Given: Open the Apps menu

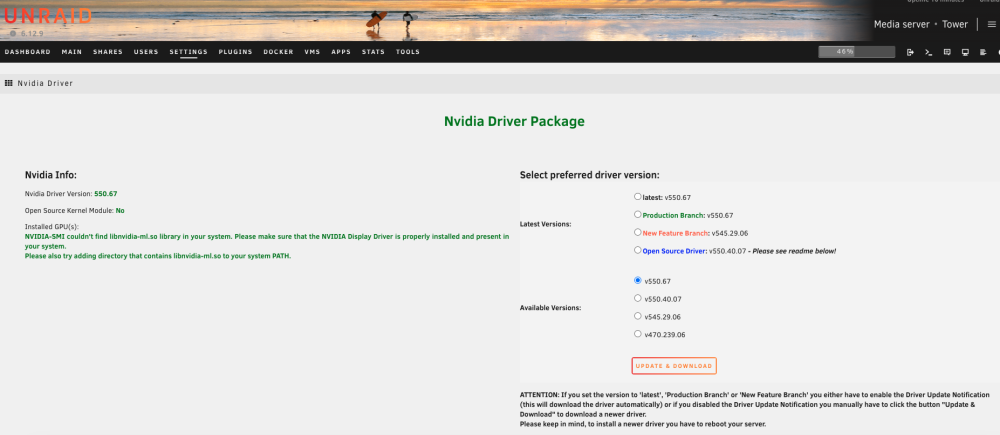Looking at the screenshot, I should click(x=341, y=52).
